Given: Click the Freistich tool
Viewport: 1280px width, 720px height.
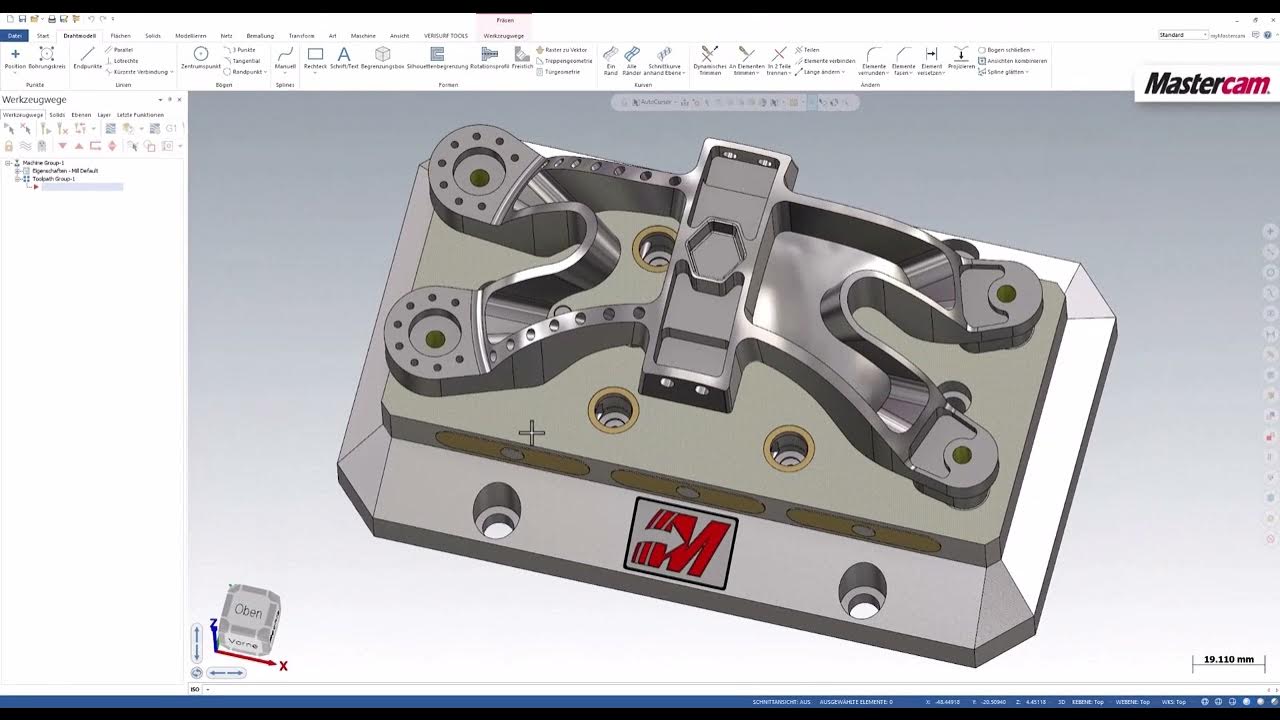Looking at the screenshot, I should (522, 58).
